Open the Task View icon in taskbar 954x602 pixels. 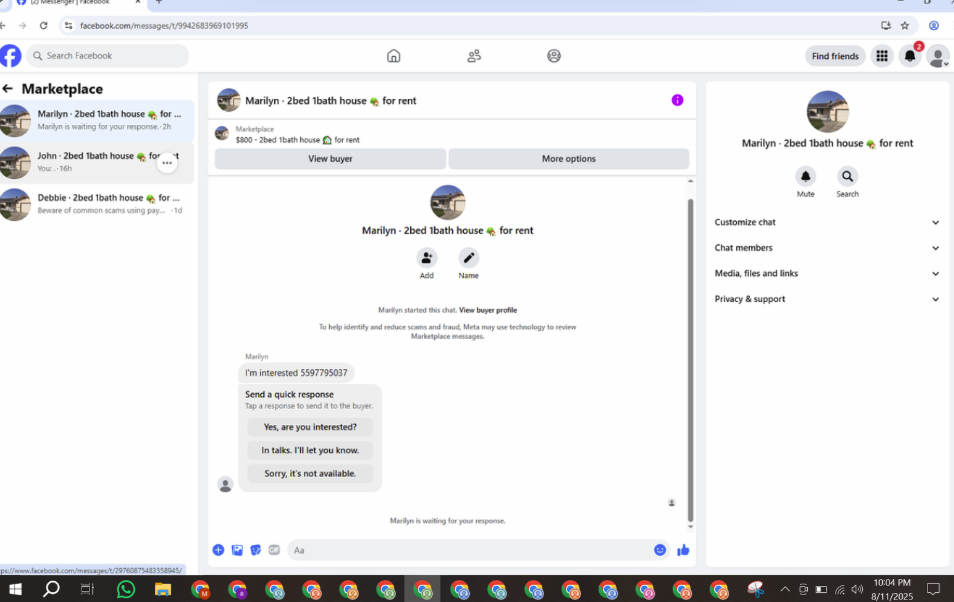pyautogui.click(x=88, y=589)
